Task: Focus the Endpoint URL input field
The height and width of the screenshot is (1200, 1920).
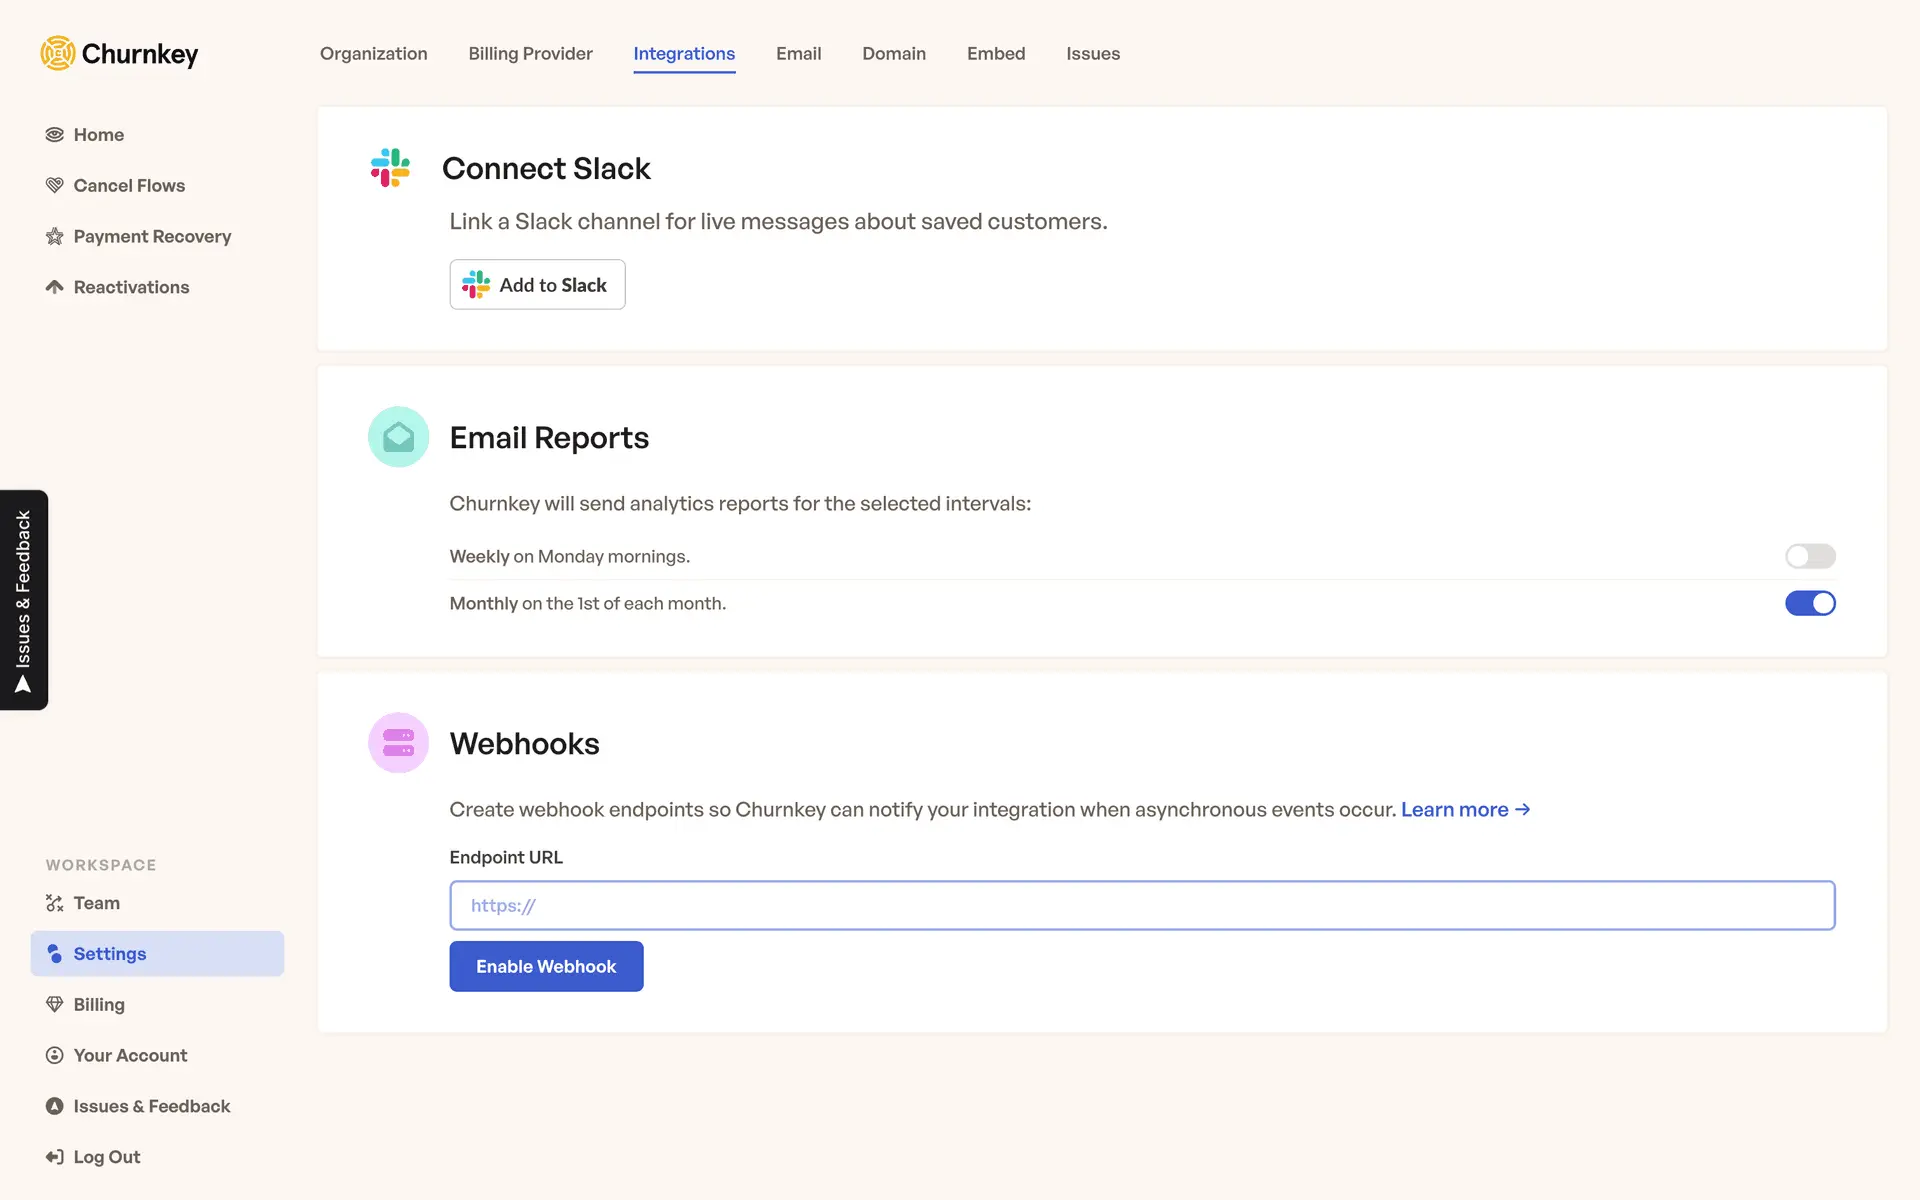Action: 1142,906
